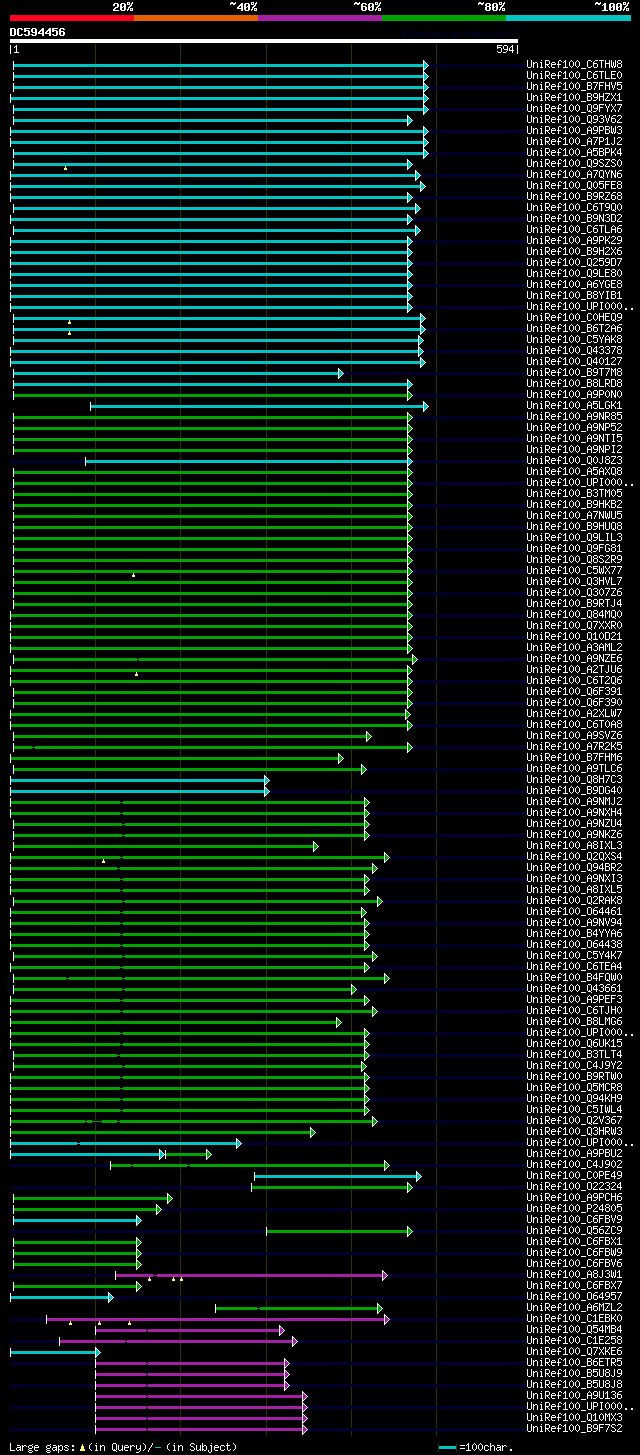640x1455 pixels.
Task: Click hit label UniRef100_A7P1J2
Action: [574, 141]
